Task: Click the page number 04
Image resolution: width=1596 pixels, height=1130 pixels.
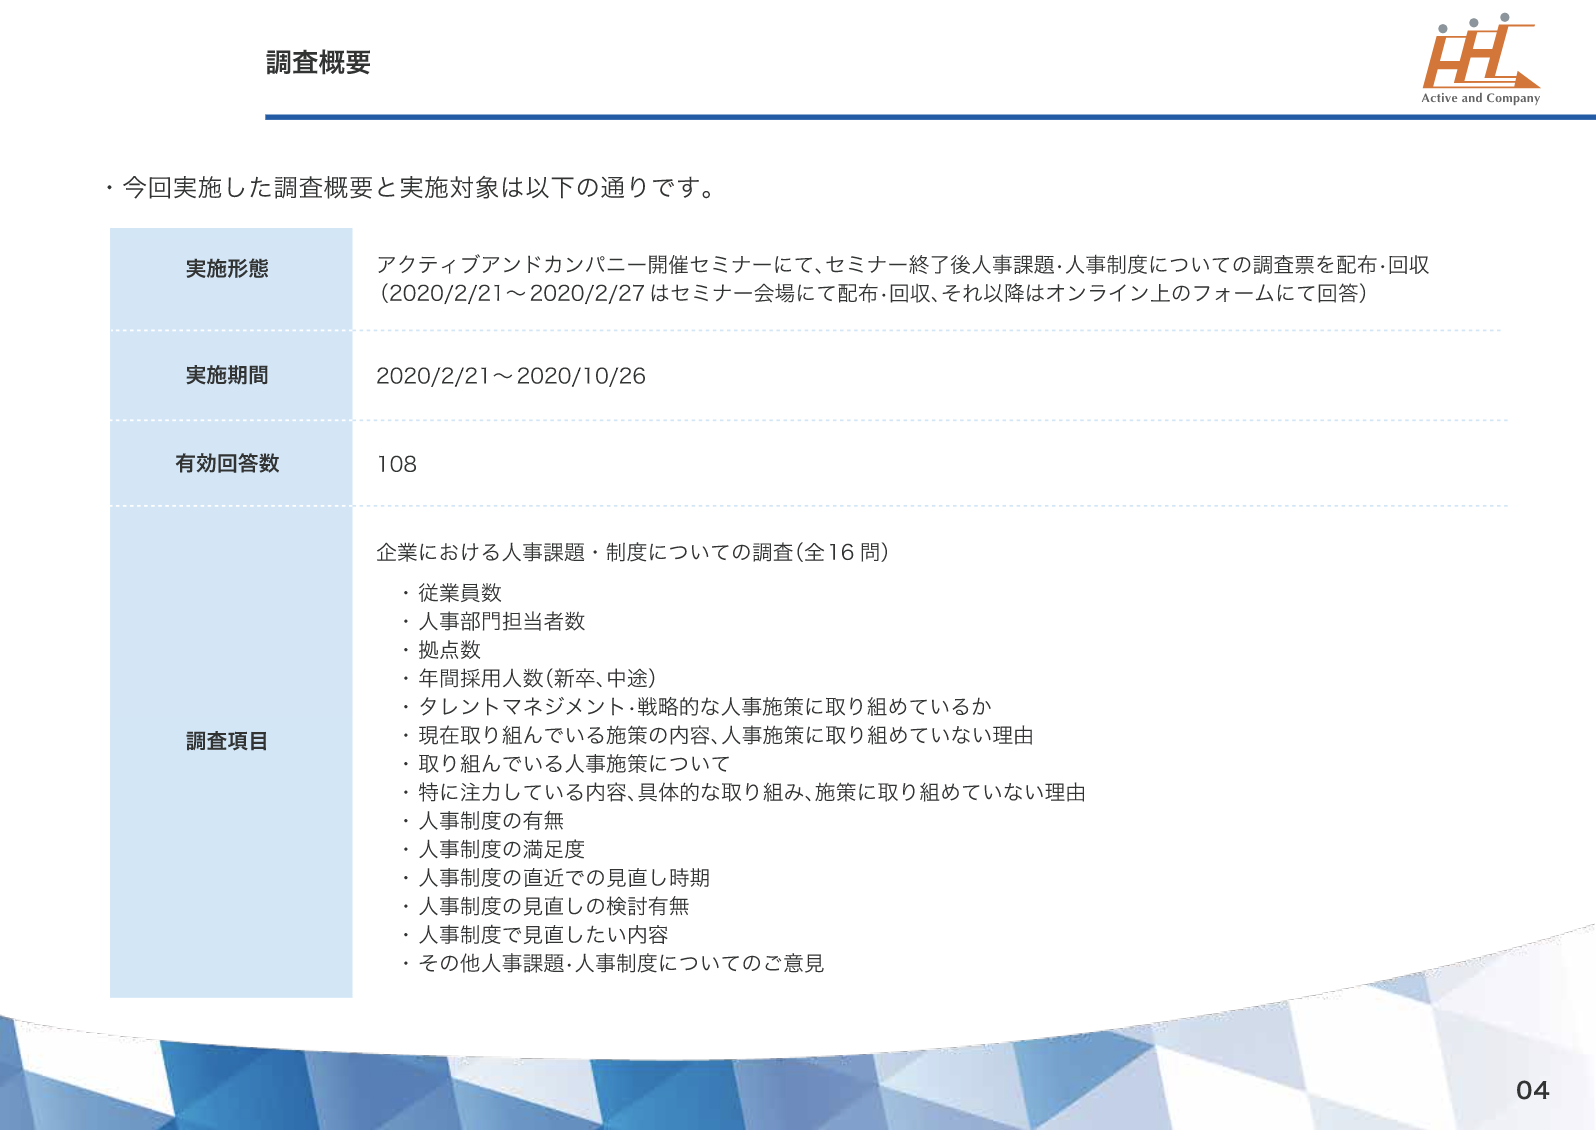Action: [1531, 1090]
